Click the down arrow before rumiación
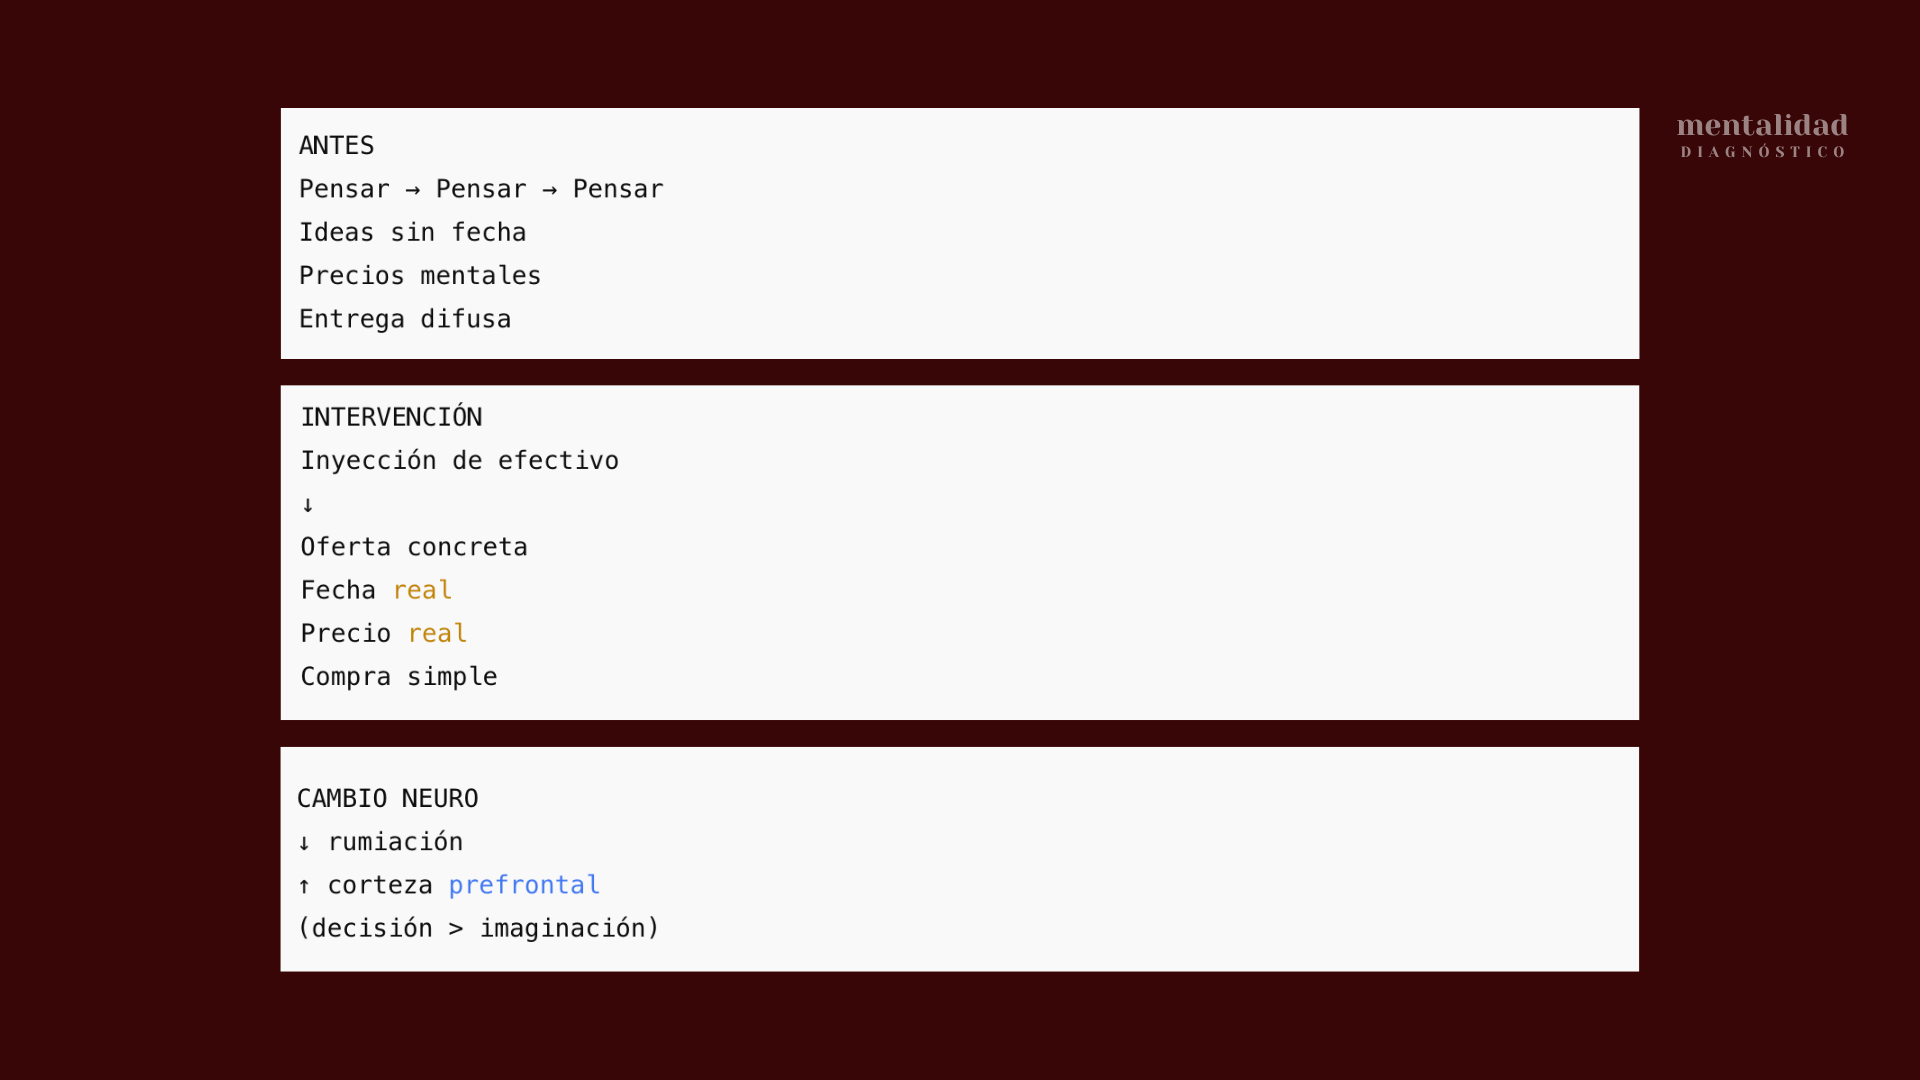 (x=304, y=843)
